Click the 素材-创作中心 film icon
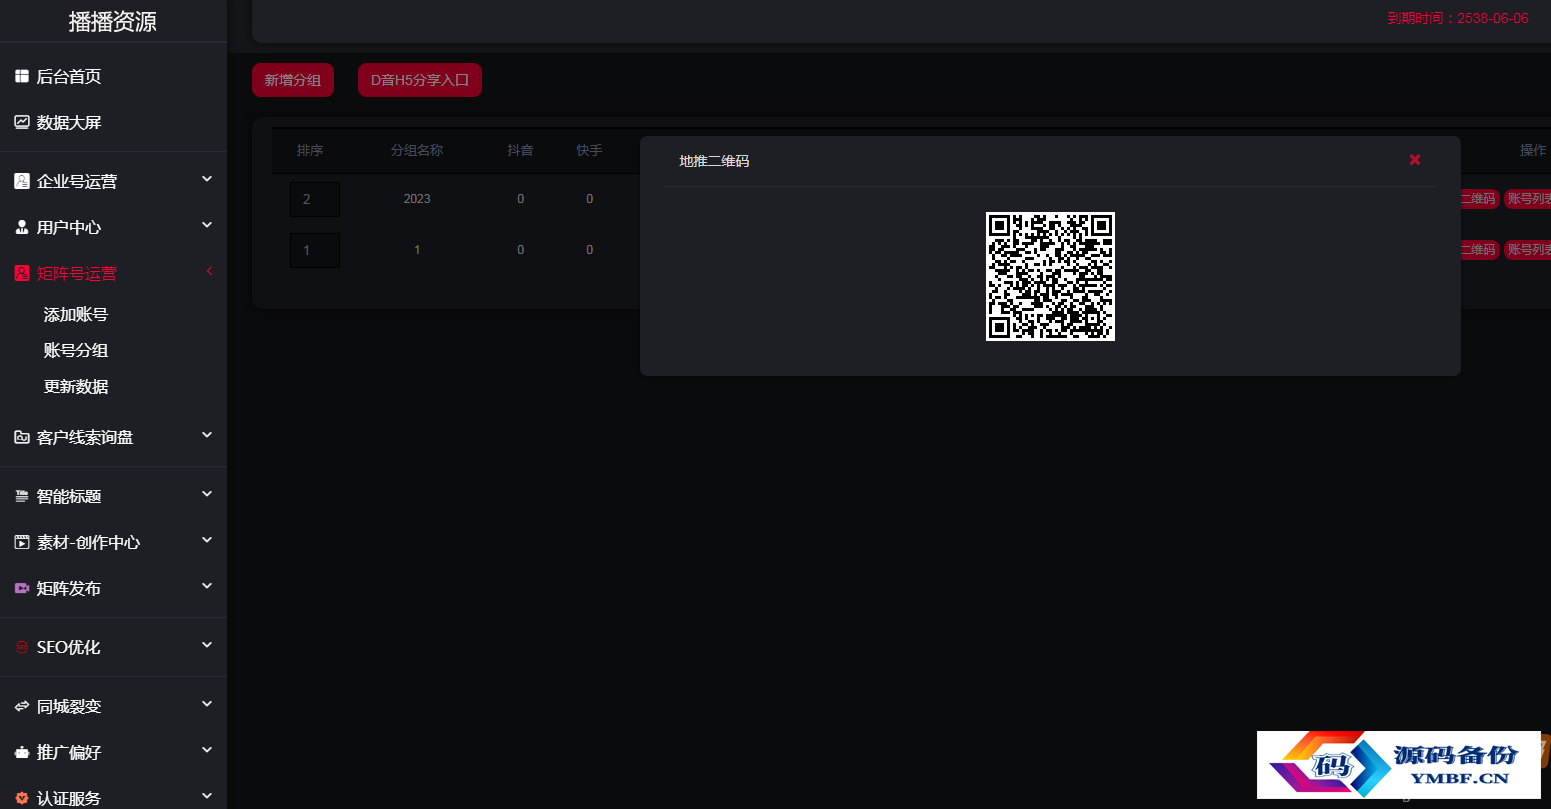Viewport: 1551px width, 809px height. pos(21,542)
